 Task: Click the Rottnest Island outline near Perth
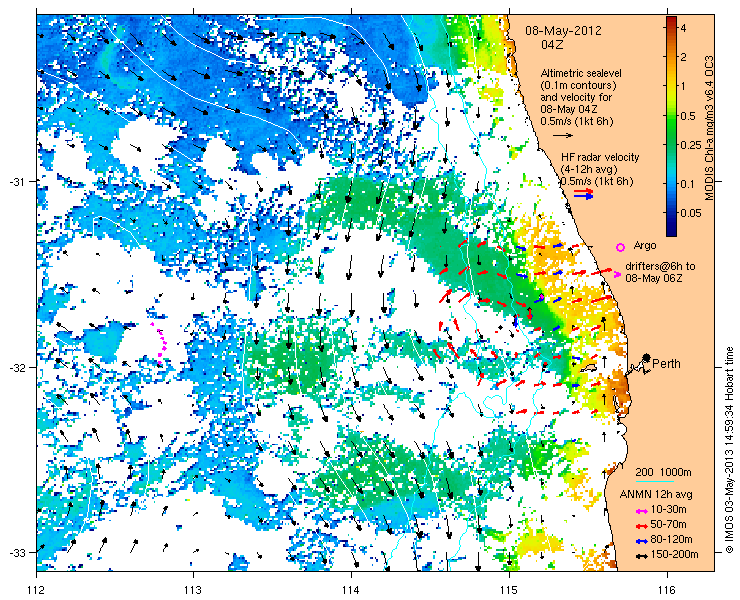pos(589,366)
